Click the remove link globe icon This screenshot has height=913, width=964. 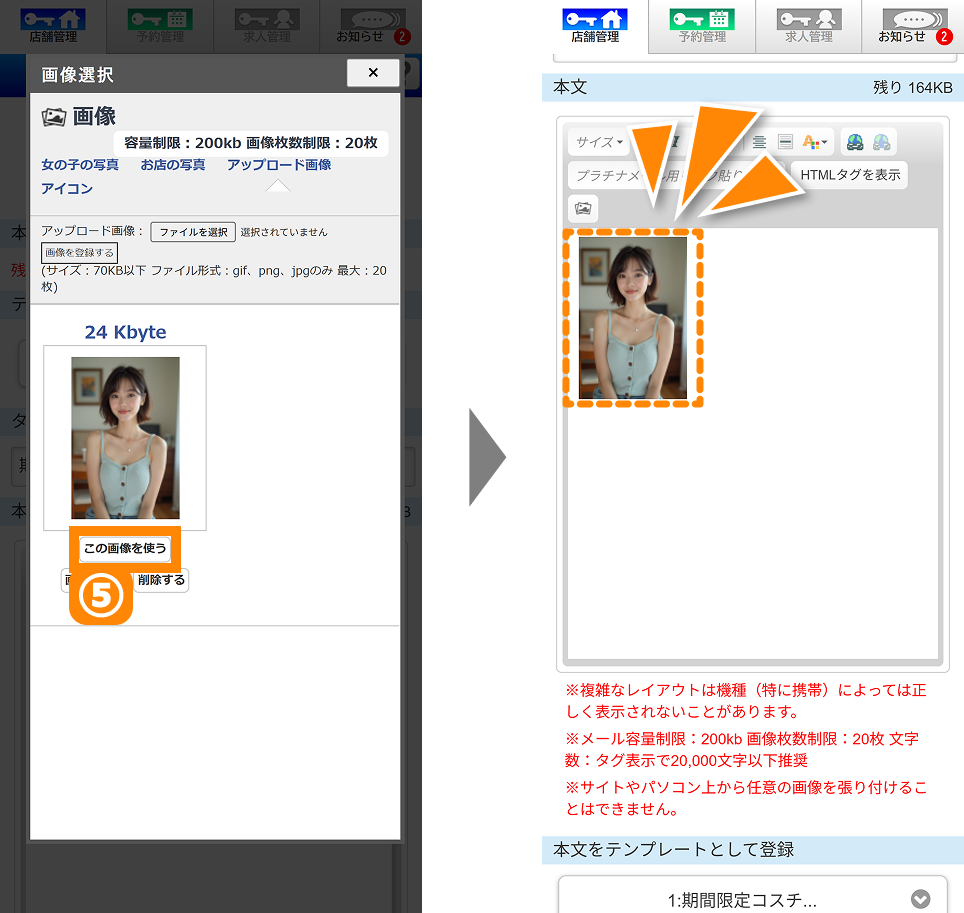point(881,142)
